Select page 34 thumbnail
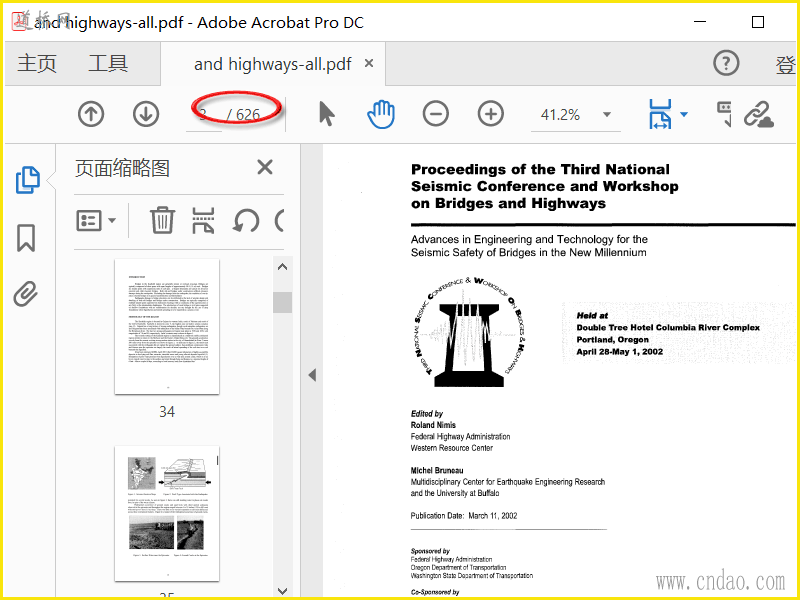This screenshot has width=800, height=600. [167, 327]
